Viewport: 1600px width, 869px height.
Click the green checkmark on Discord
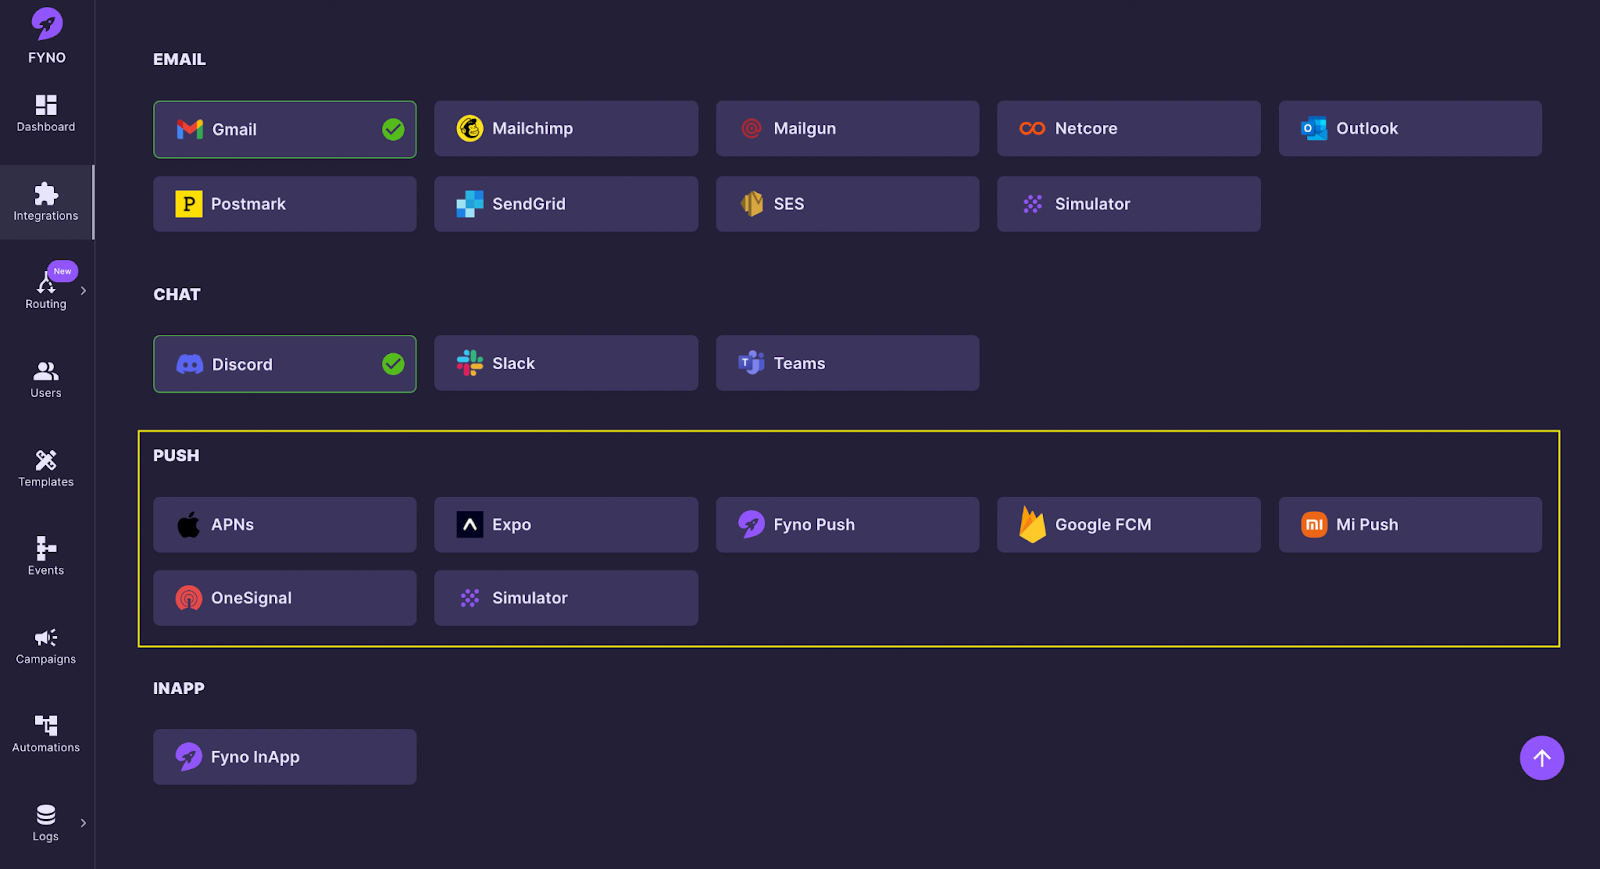pyautogui.click(x=393, y=364)
